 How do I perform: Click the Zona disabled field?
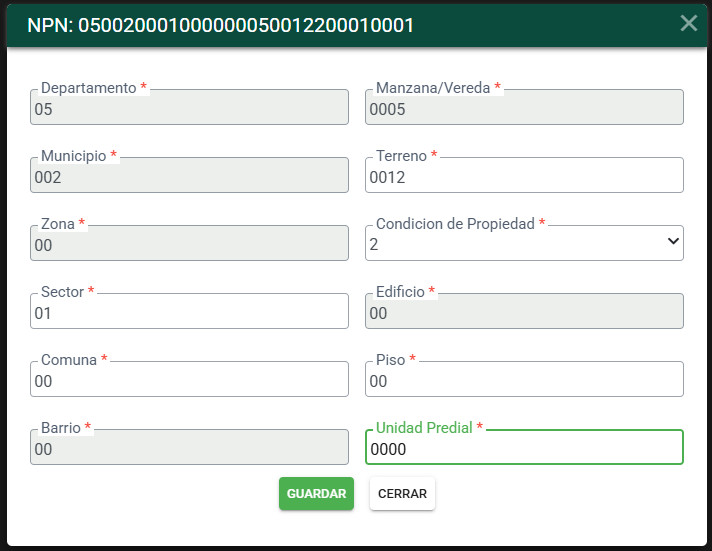(x=189, y=243)
